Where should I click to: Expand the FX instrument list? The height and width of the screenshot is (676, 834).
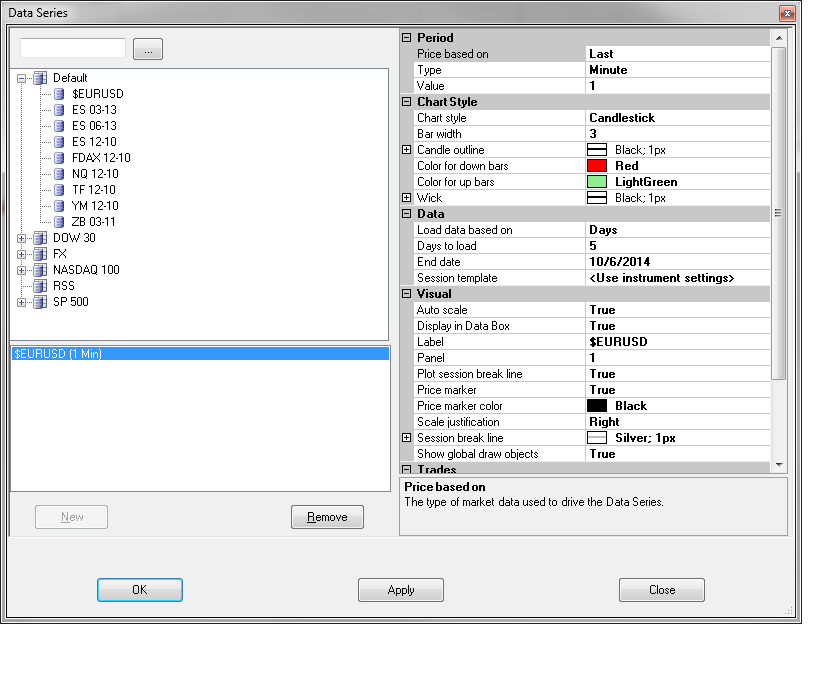(21, 254)
